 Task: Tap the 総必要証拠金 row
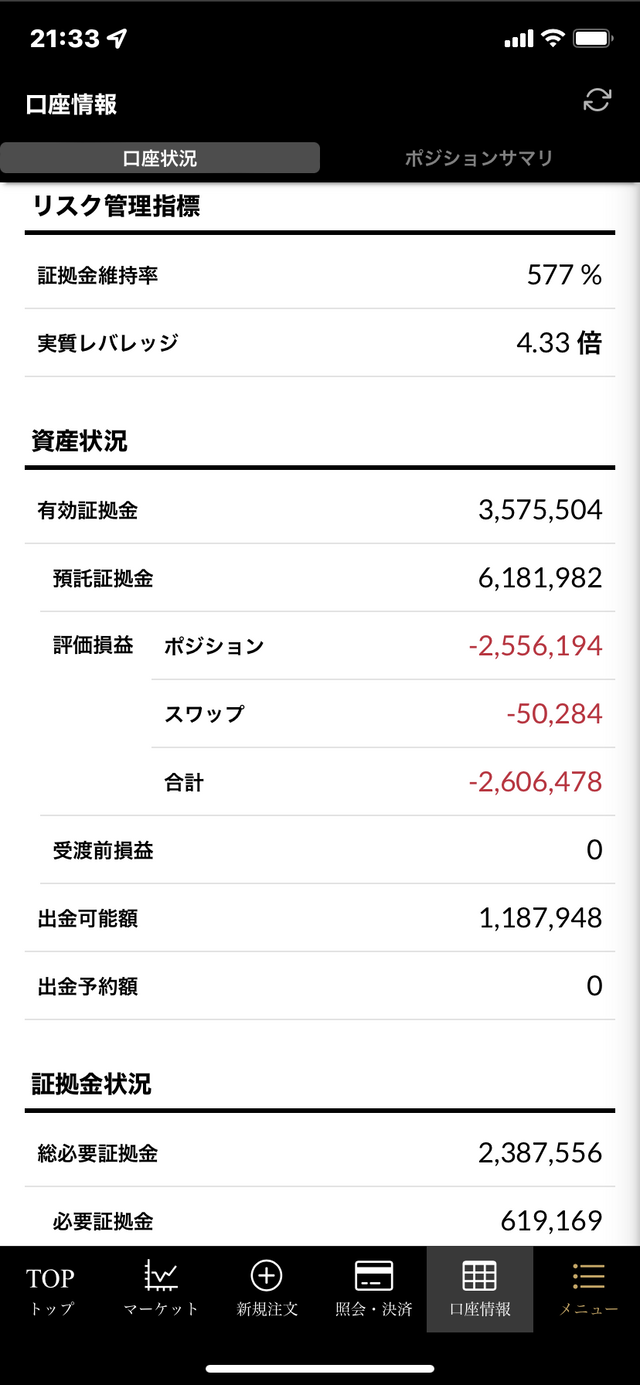[x=320, y=1153]
